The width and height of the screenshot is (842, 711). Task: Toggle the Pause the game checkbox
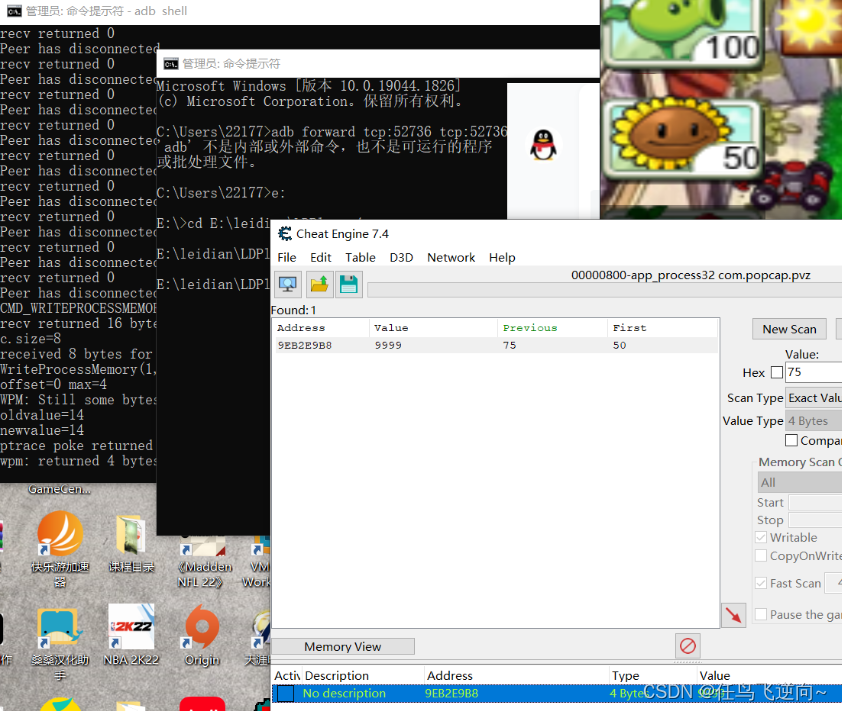click(x=761, y=614)
